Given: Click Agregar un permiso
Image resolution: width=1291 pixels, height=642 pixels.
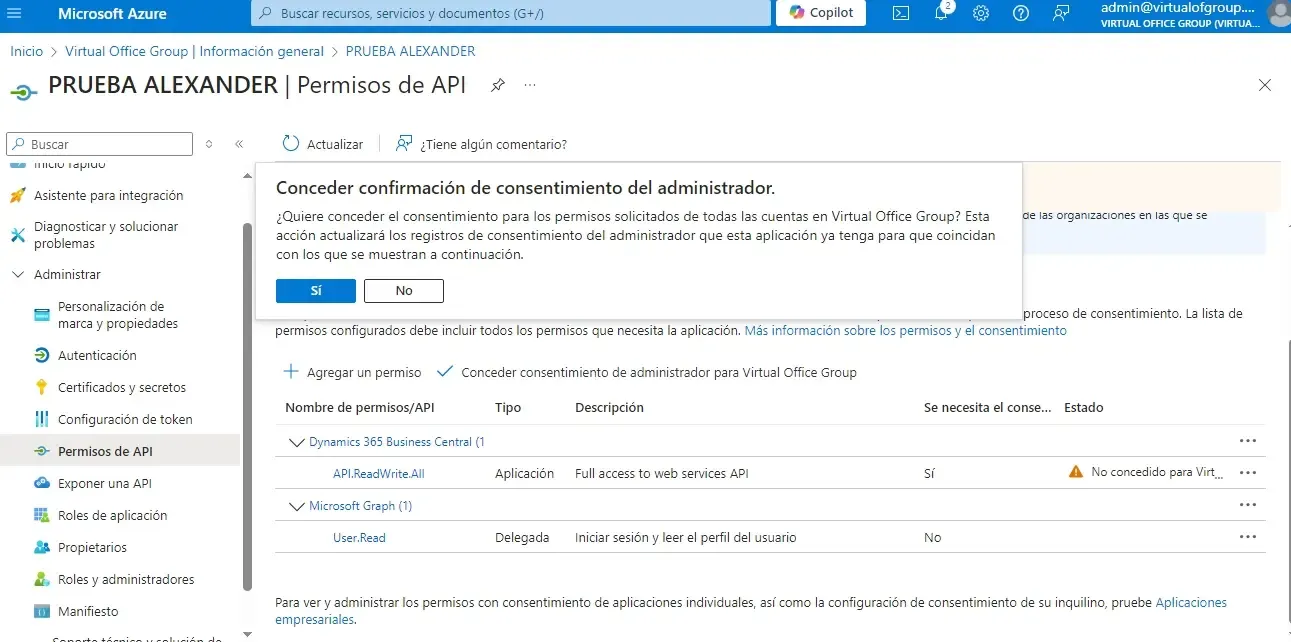Looking at the screenshot, I should [x=353, y=372].
